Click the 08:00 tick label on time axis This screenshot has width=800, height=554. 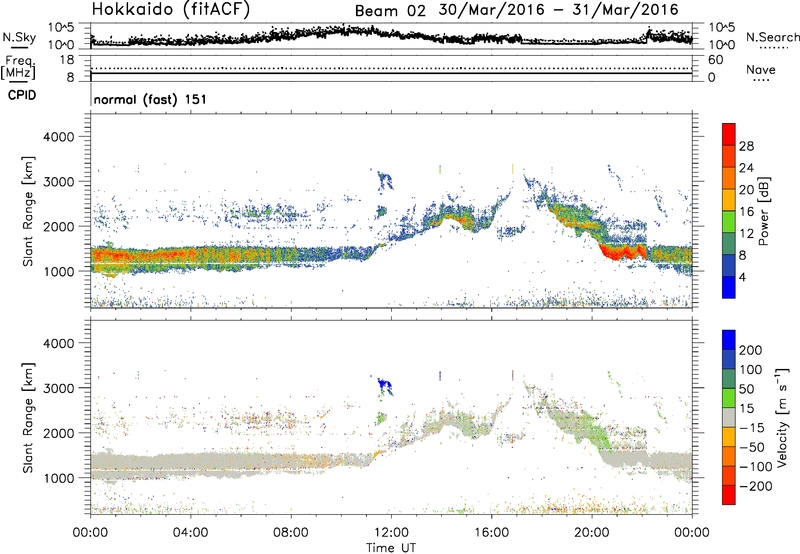tap(291, 532)
